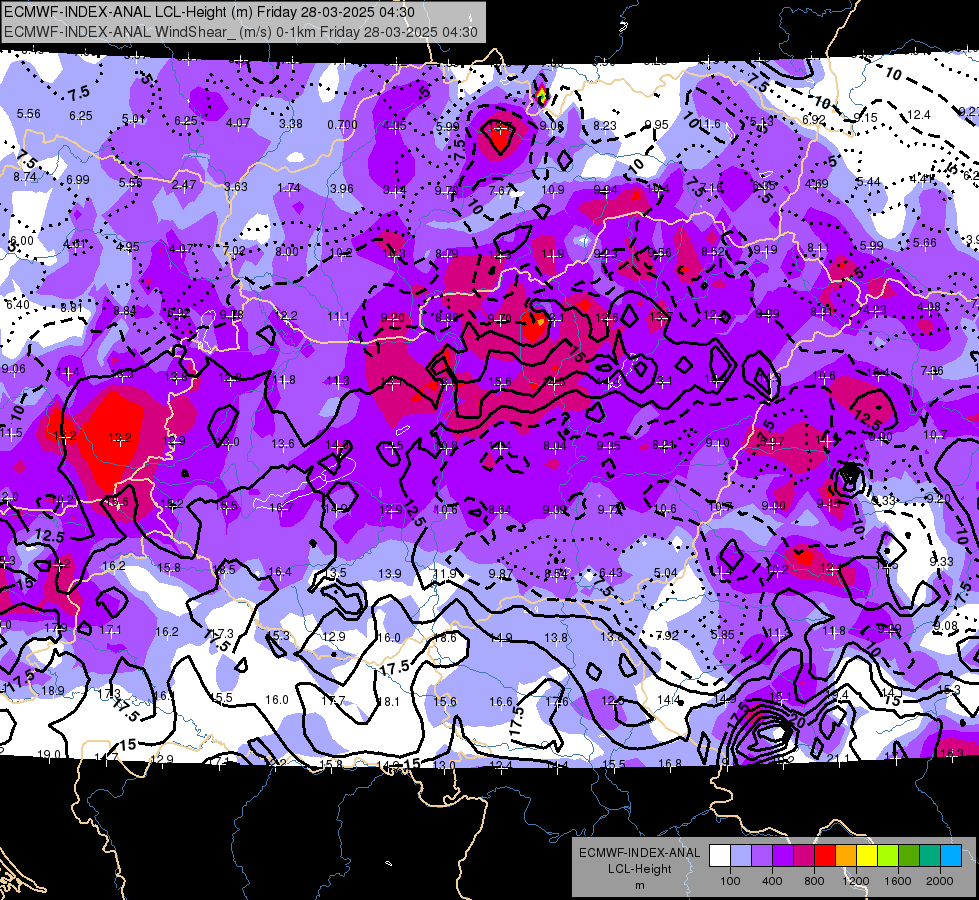The image size is (979, 900).
Task: Click the wind shear value 5.85
Action: point(722,635)
